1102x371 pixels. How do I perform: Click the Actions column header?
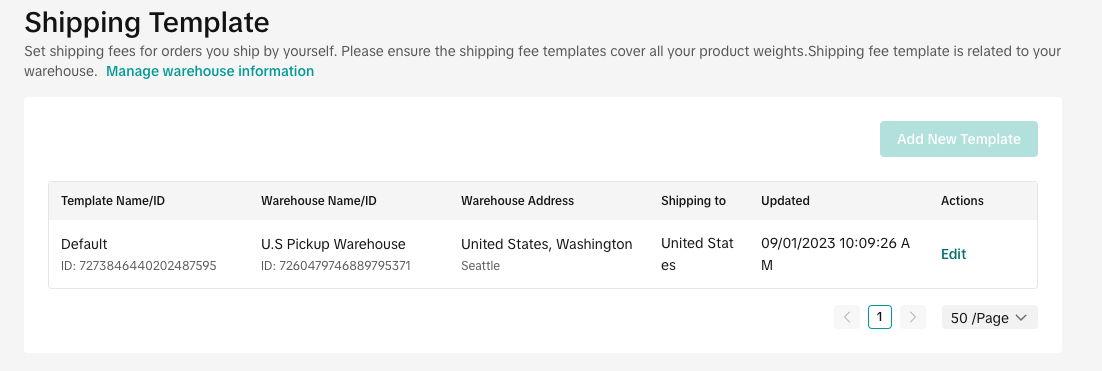pos(962,201)
